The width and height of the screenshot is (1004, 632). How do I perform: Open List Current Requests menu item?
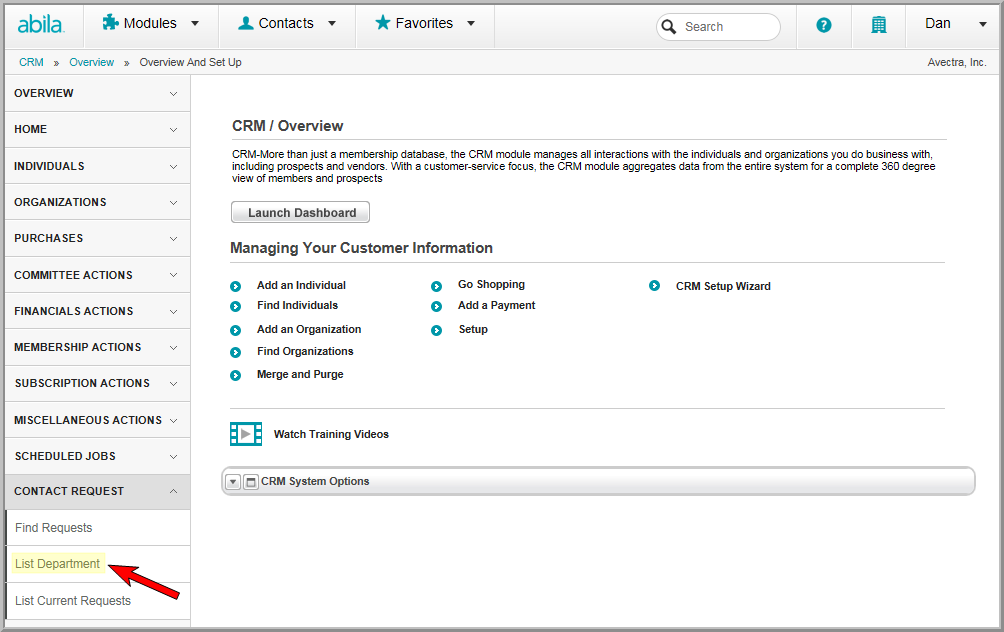(73, 601)
